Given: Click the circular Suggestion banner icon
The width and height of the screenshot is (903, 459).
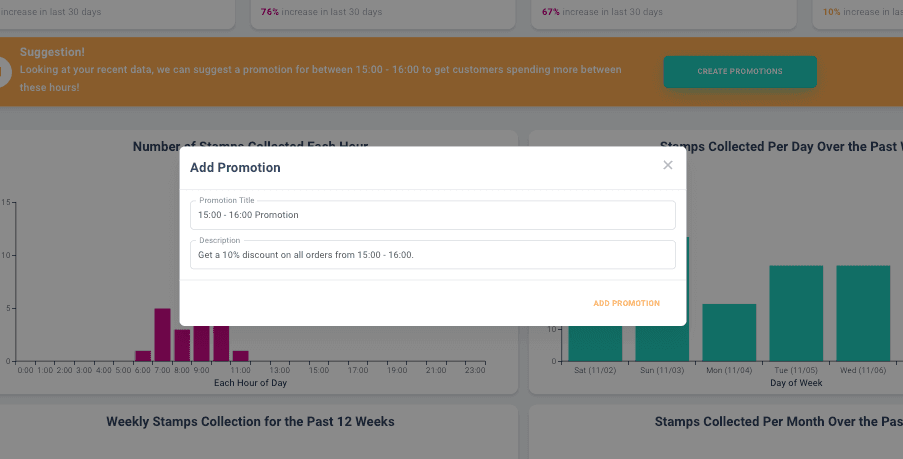Looking at the screenshot, I should coord(4,72).
